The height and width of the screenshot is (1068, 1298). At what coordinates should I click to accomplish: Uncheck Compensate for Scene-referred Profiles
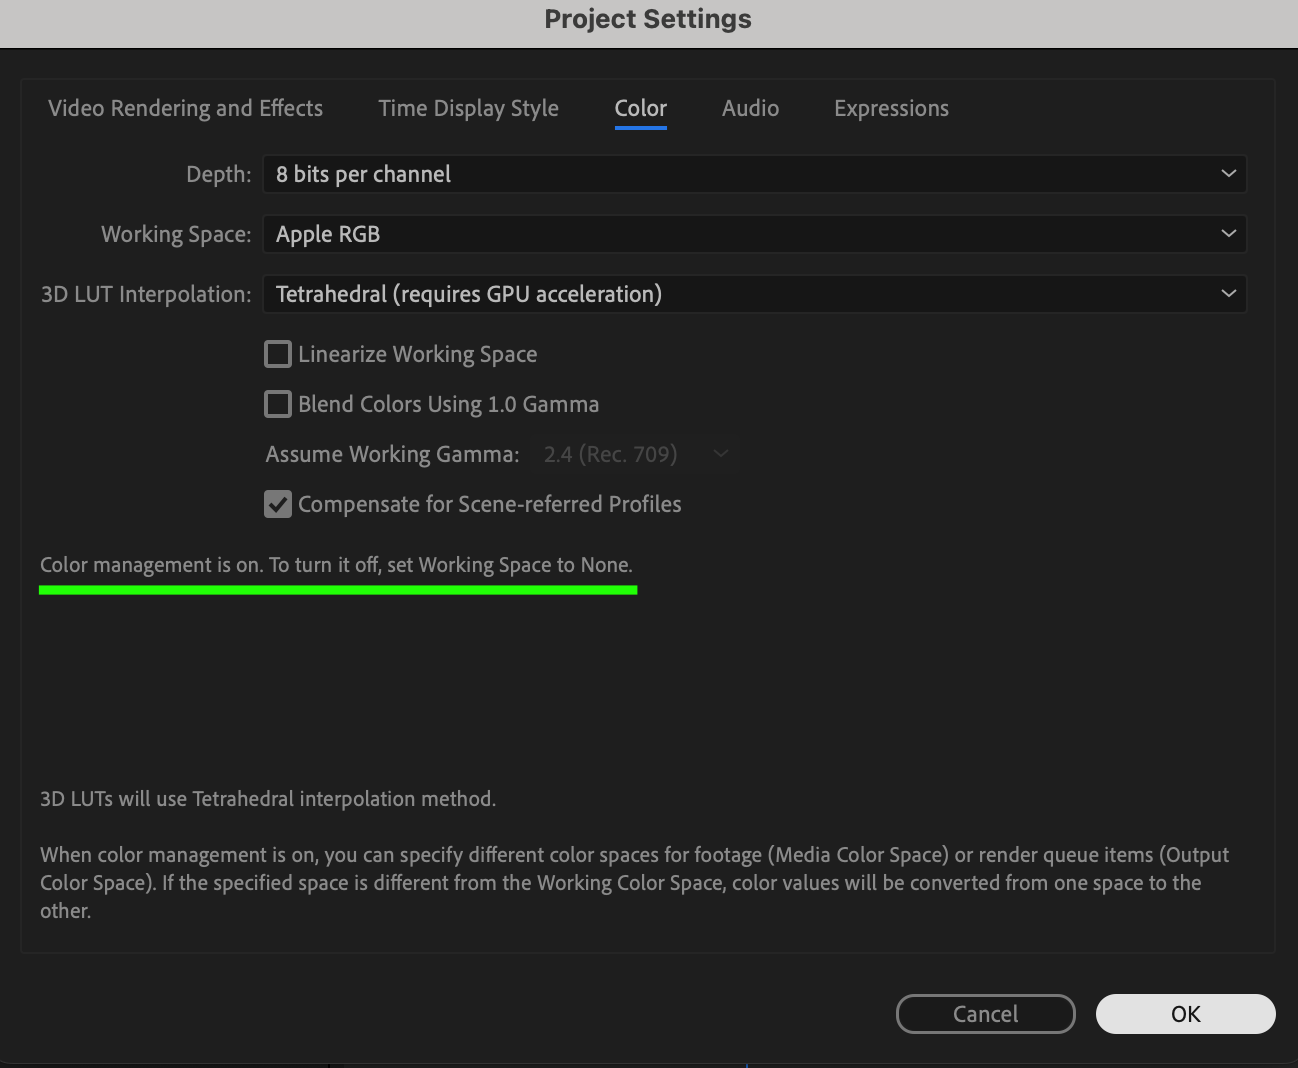(x=278, y=504)
